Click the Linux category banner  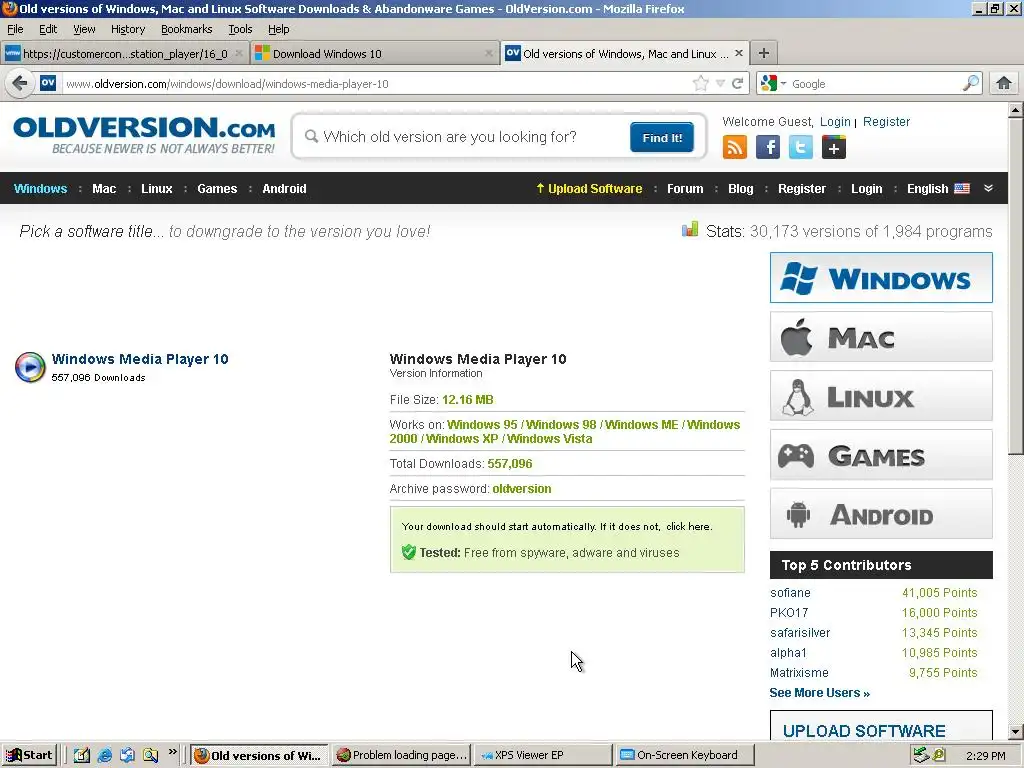click(x=881, y=396)
